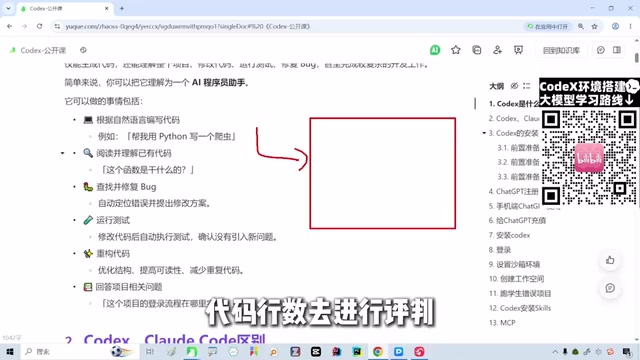The width and height of the screenshot is (640, 360).
Task: Open outline item '2. Codex、Clau...'
Action: 514,118
